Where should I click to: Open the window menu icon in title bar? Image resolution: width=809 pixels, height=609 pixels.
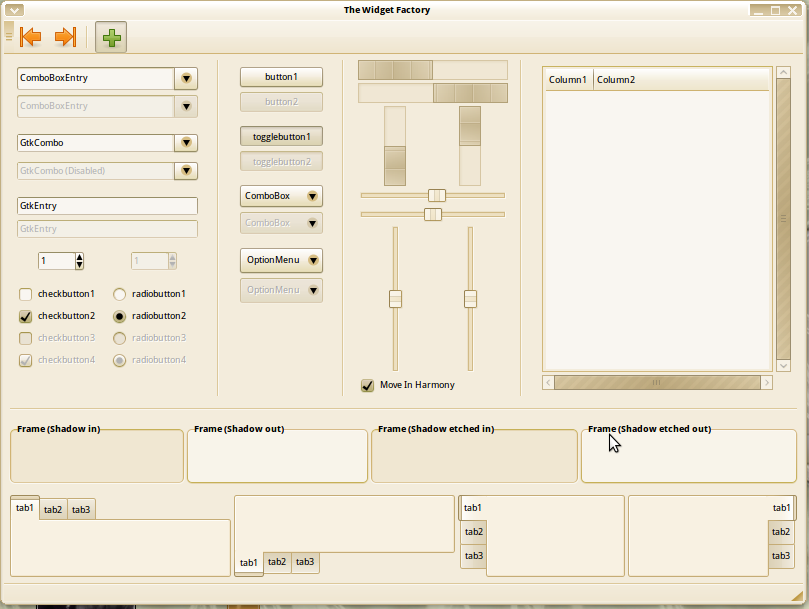(x=14, y=10)
